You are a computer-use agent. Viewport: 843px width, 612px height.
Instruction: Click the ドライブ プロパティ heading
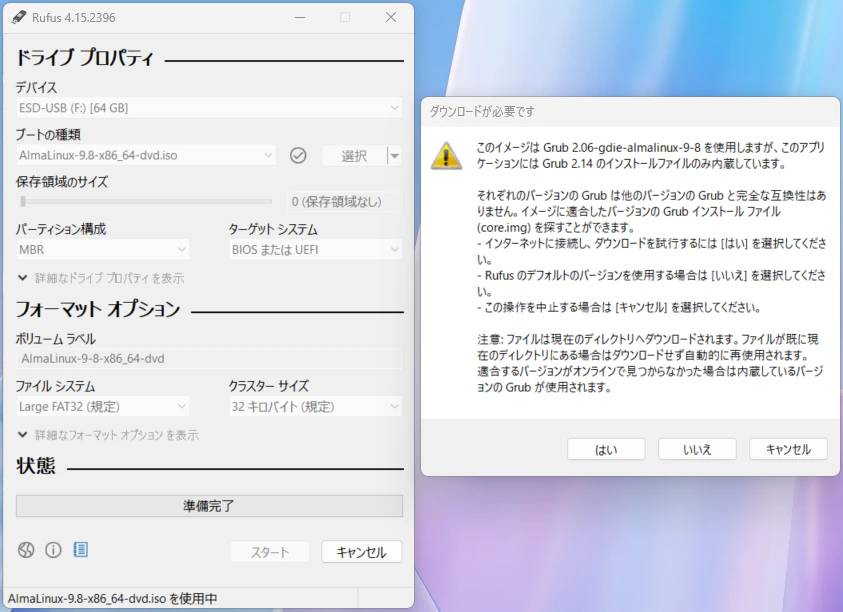84,58
